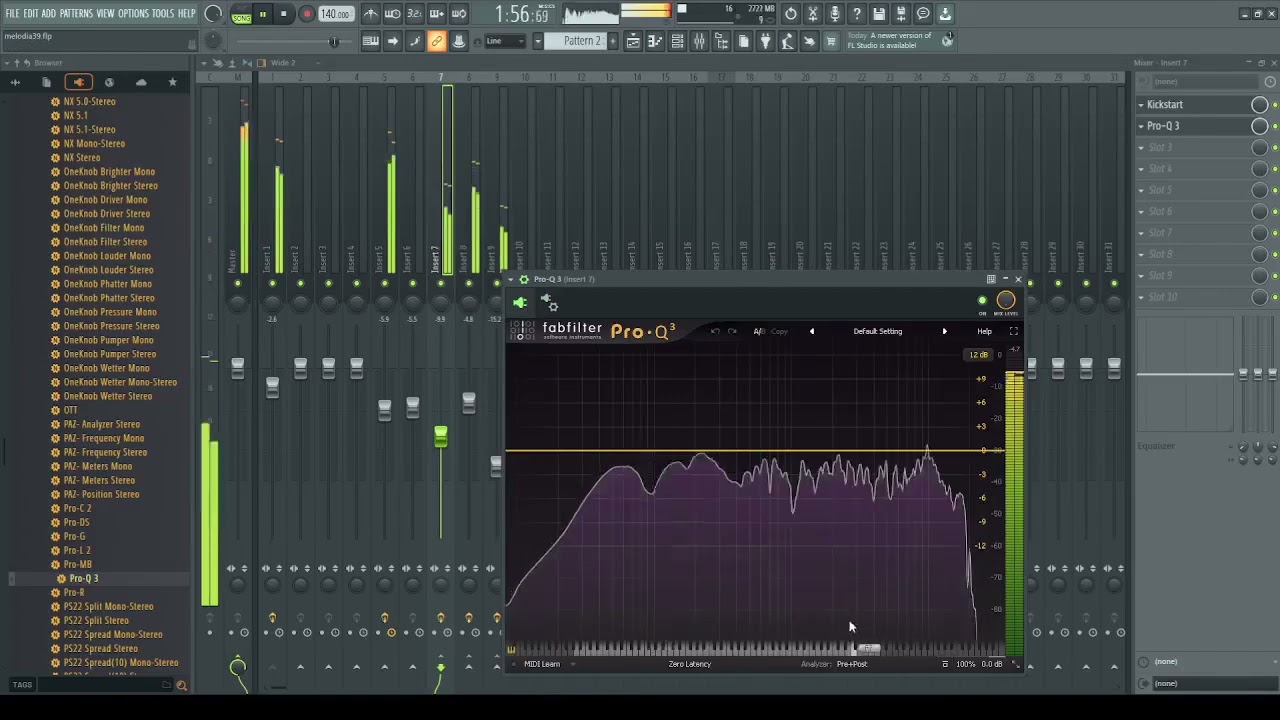Open the OPTIONS menu
This screenshot has width=1280, height=720.
coord(133,14)
